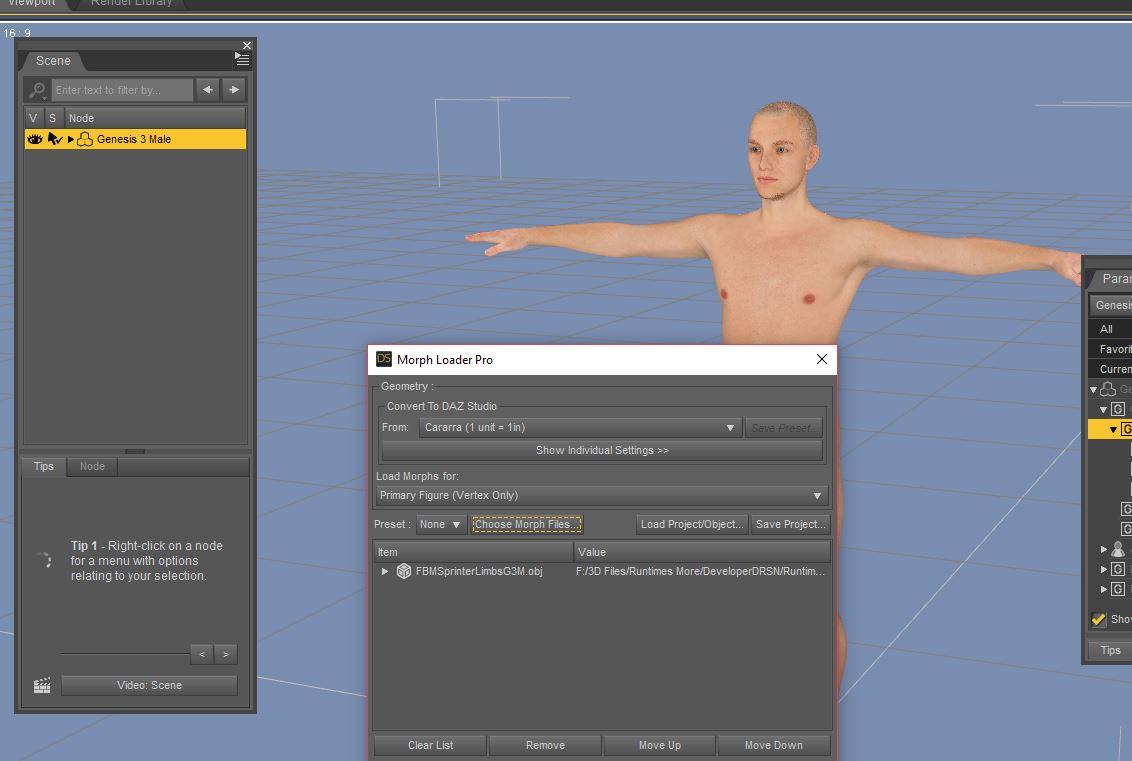Toggle visibility eye for Genesis 3 Male
Image resolution: width=1132 pixels, height=761 pixels.
pos(35,139)
